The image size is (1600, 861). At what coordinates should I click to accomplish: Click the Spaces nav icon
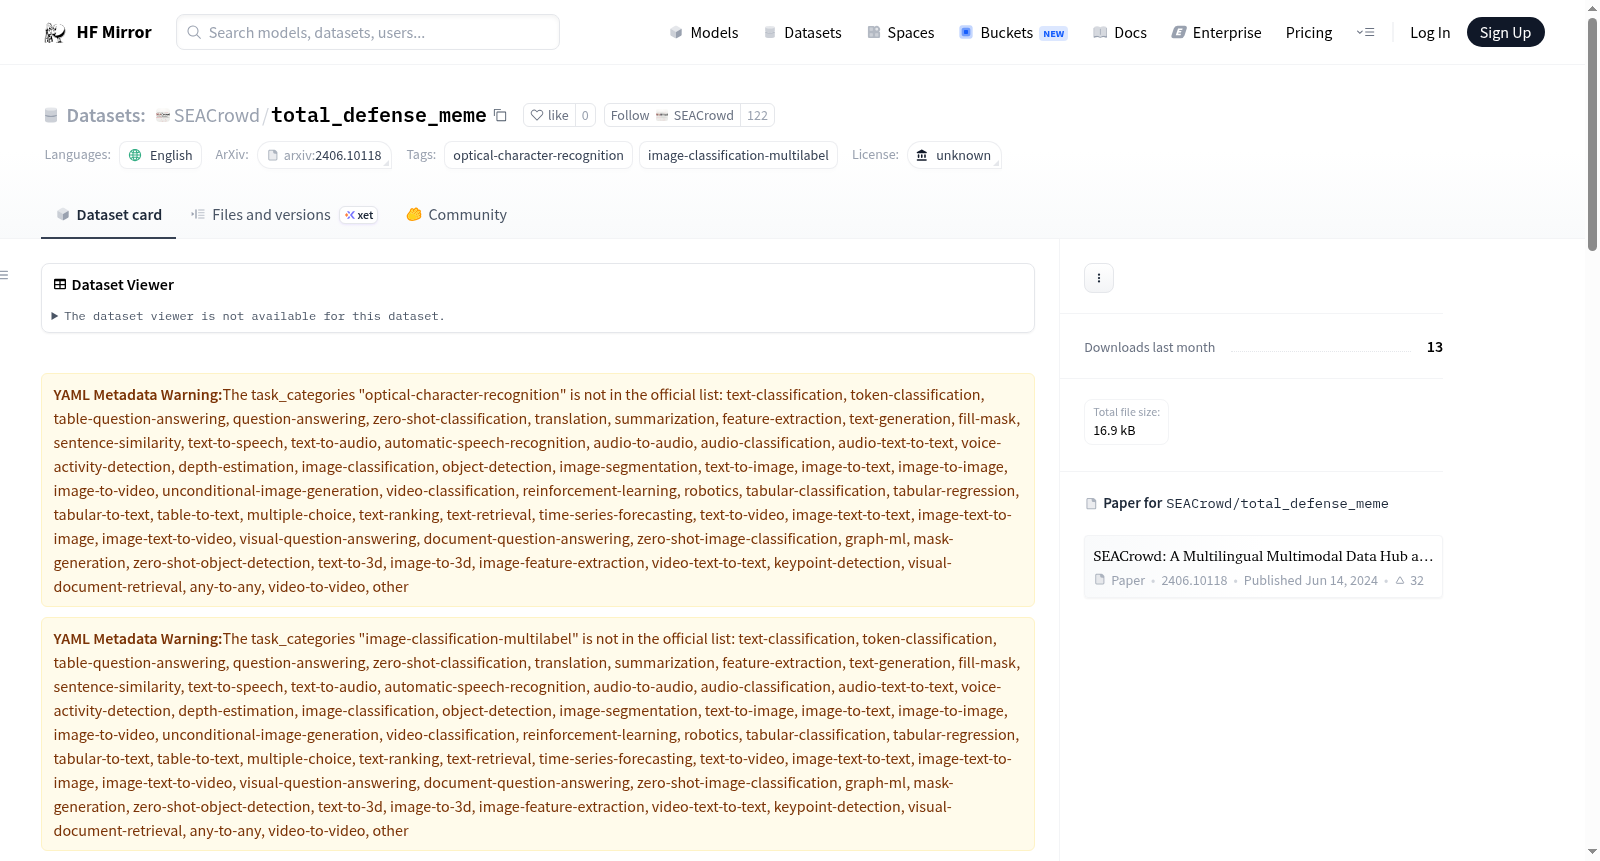(874, 32)
